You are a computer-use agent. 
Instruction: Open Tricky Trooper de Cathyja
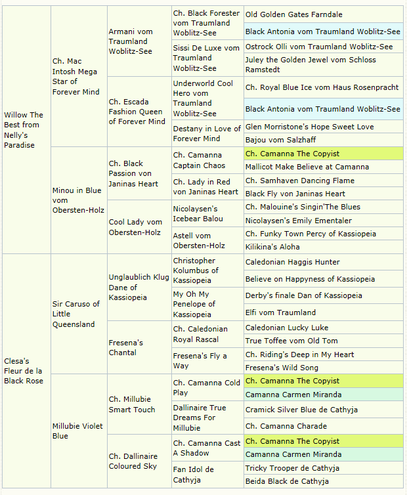coord(292,468)
